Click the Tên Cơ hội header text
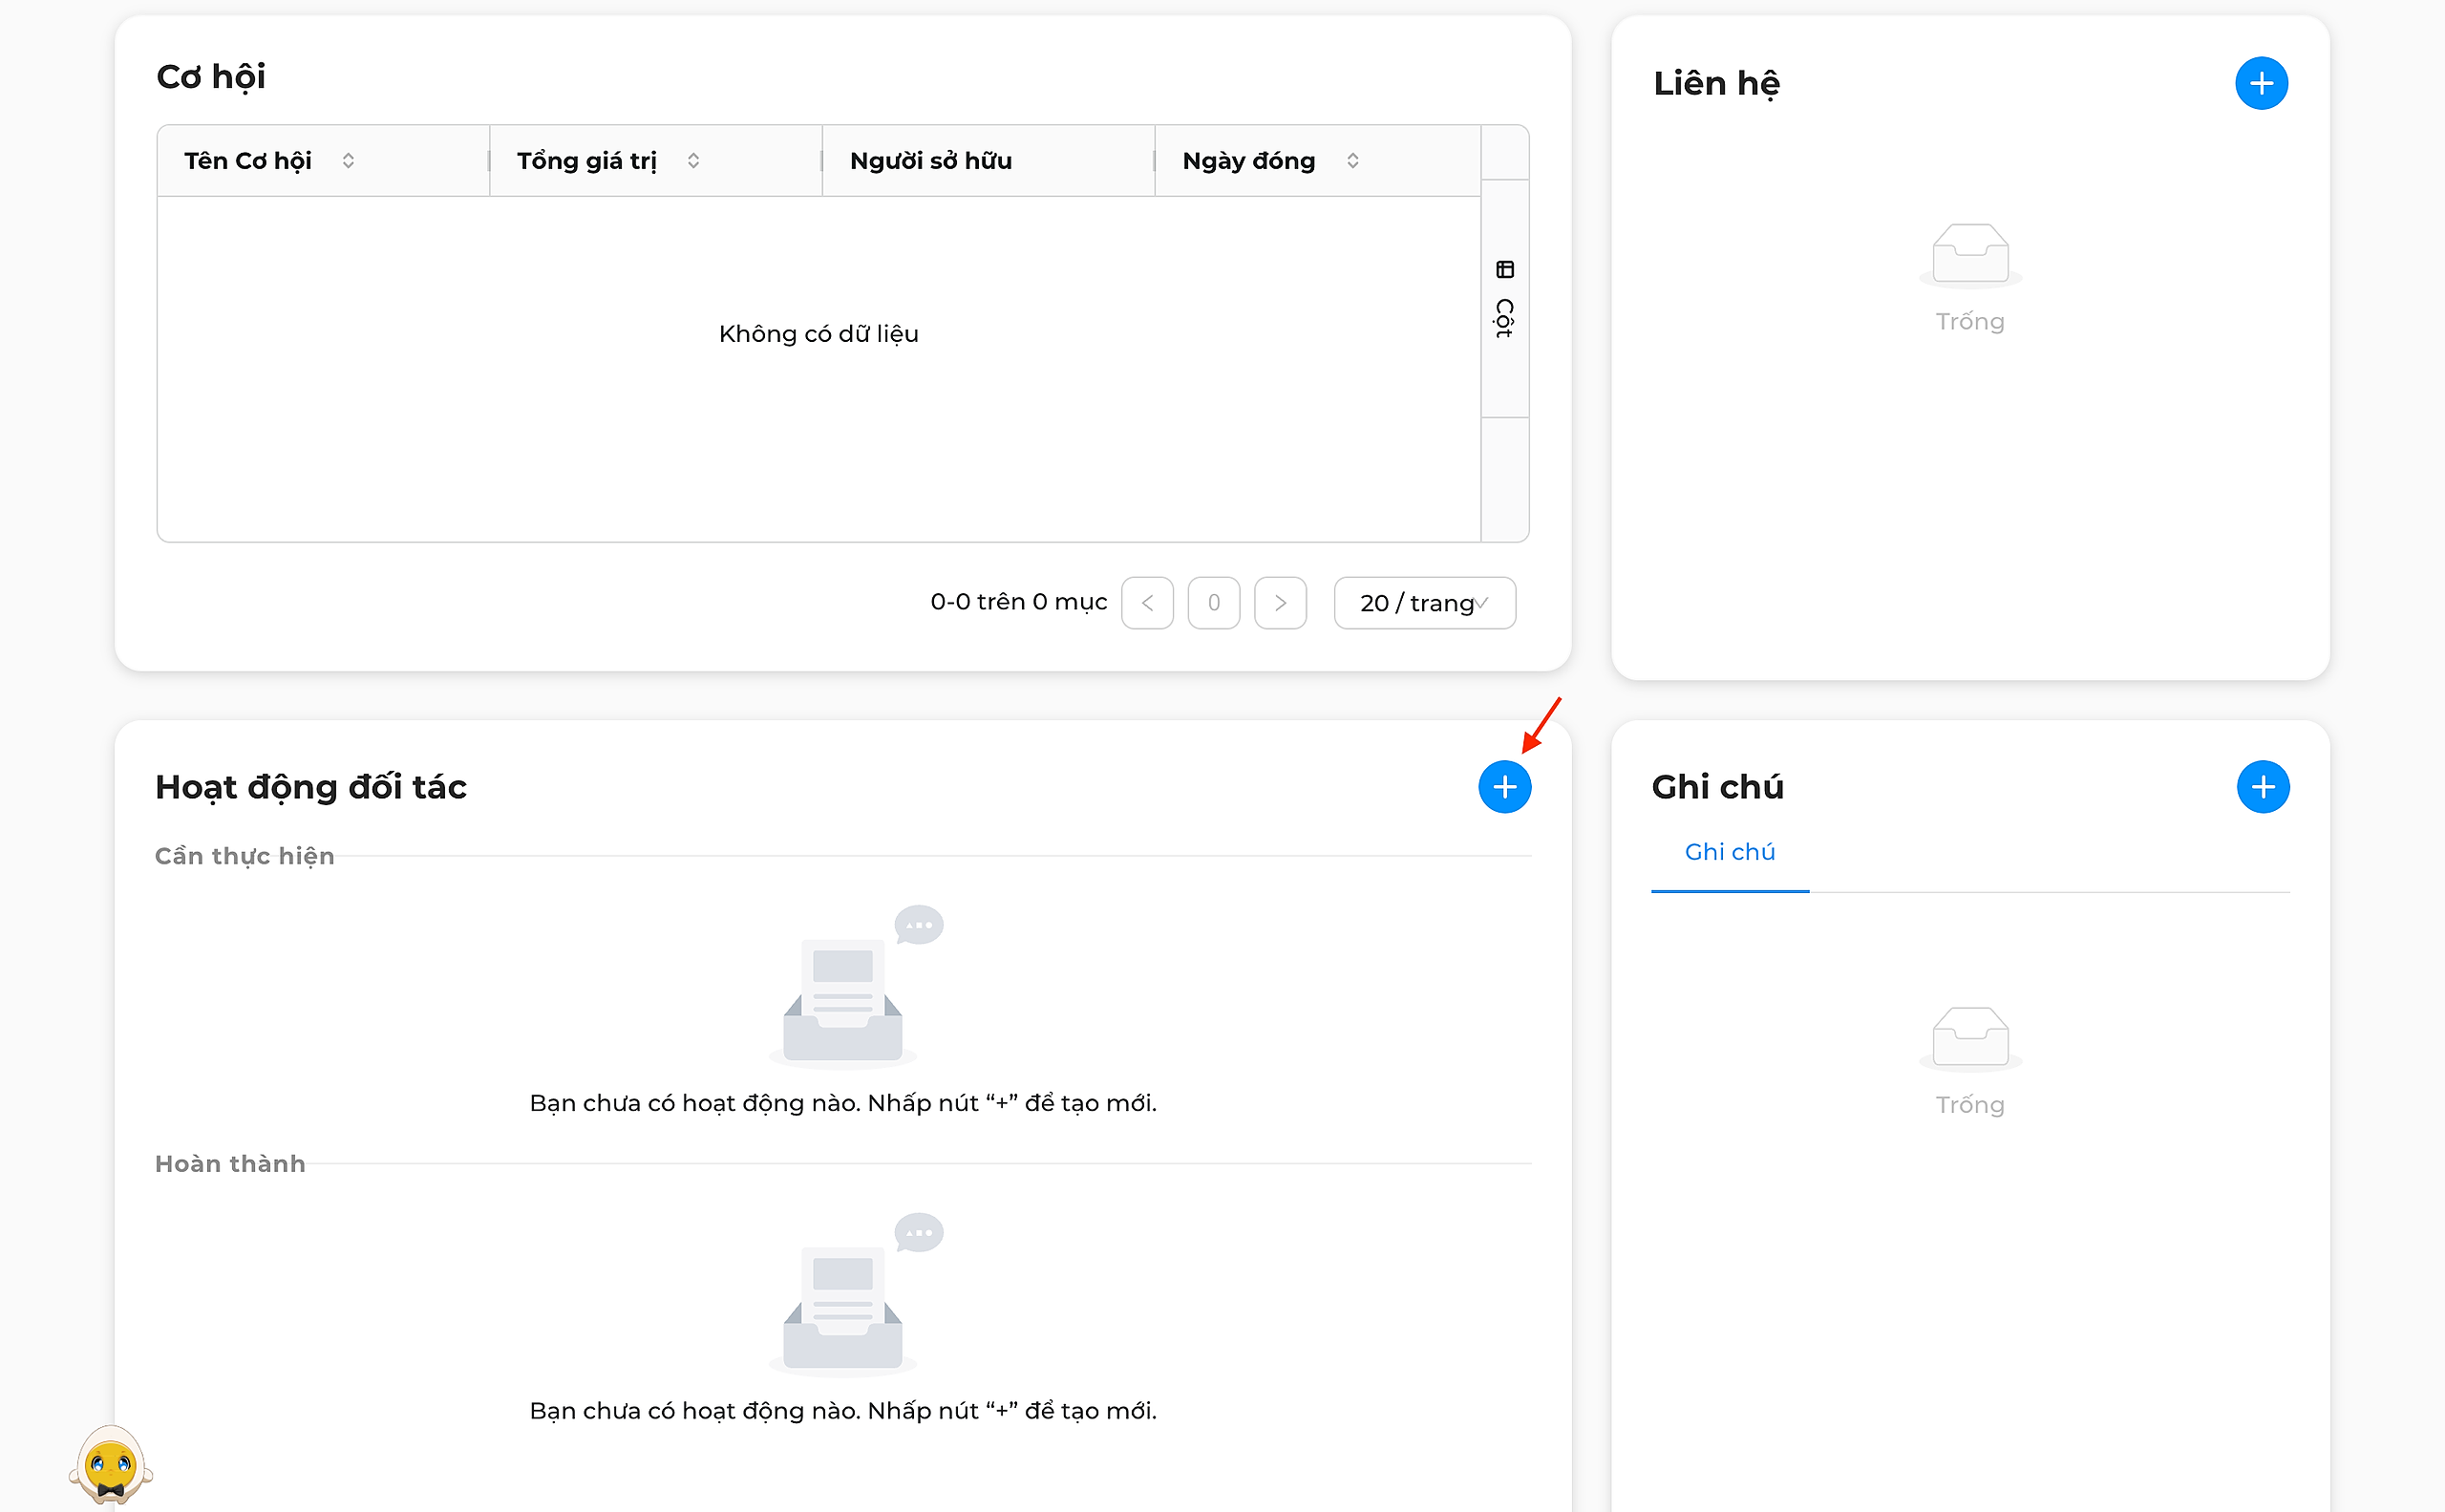2445x1512 pixels. point(247,161)
